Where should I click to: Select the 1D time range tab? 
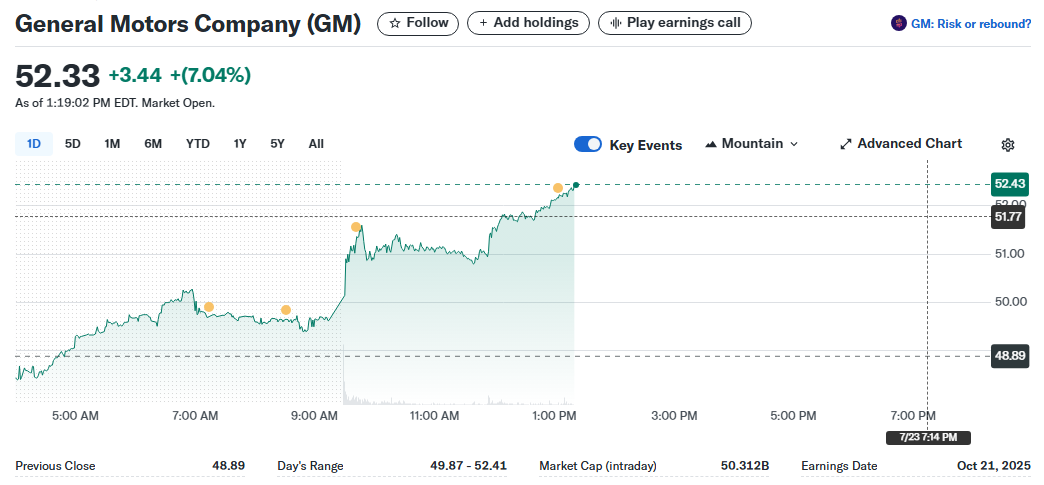[34, 144]
